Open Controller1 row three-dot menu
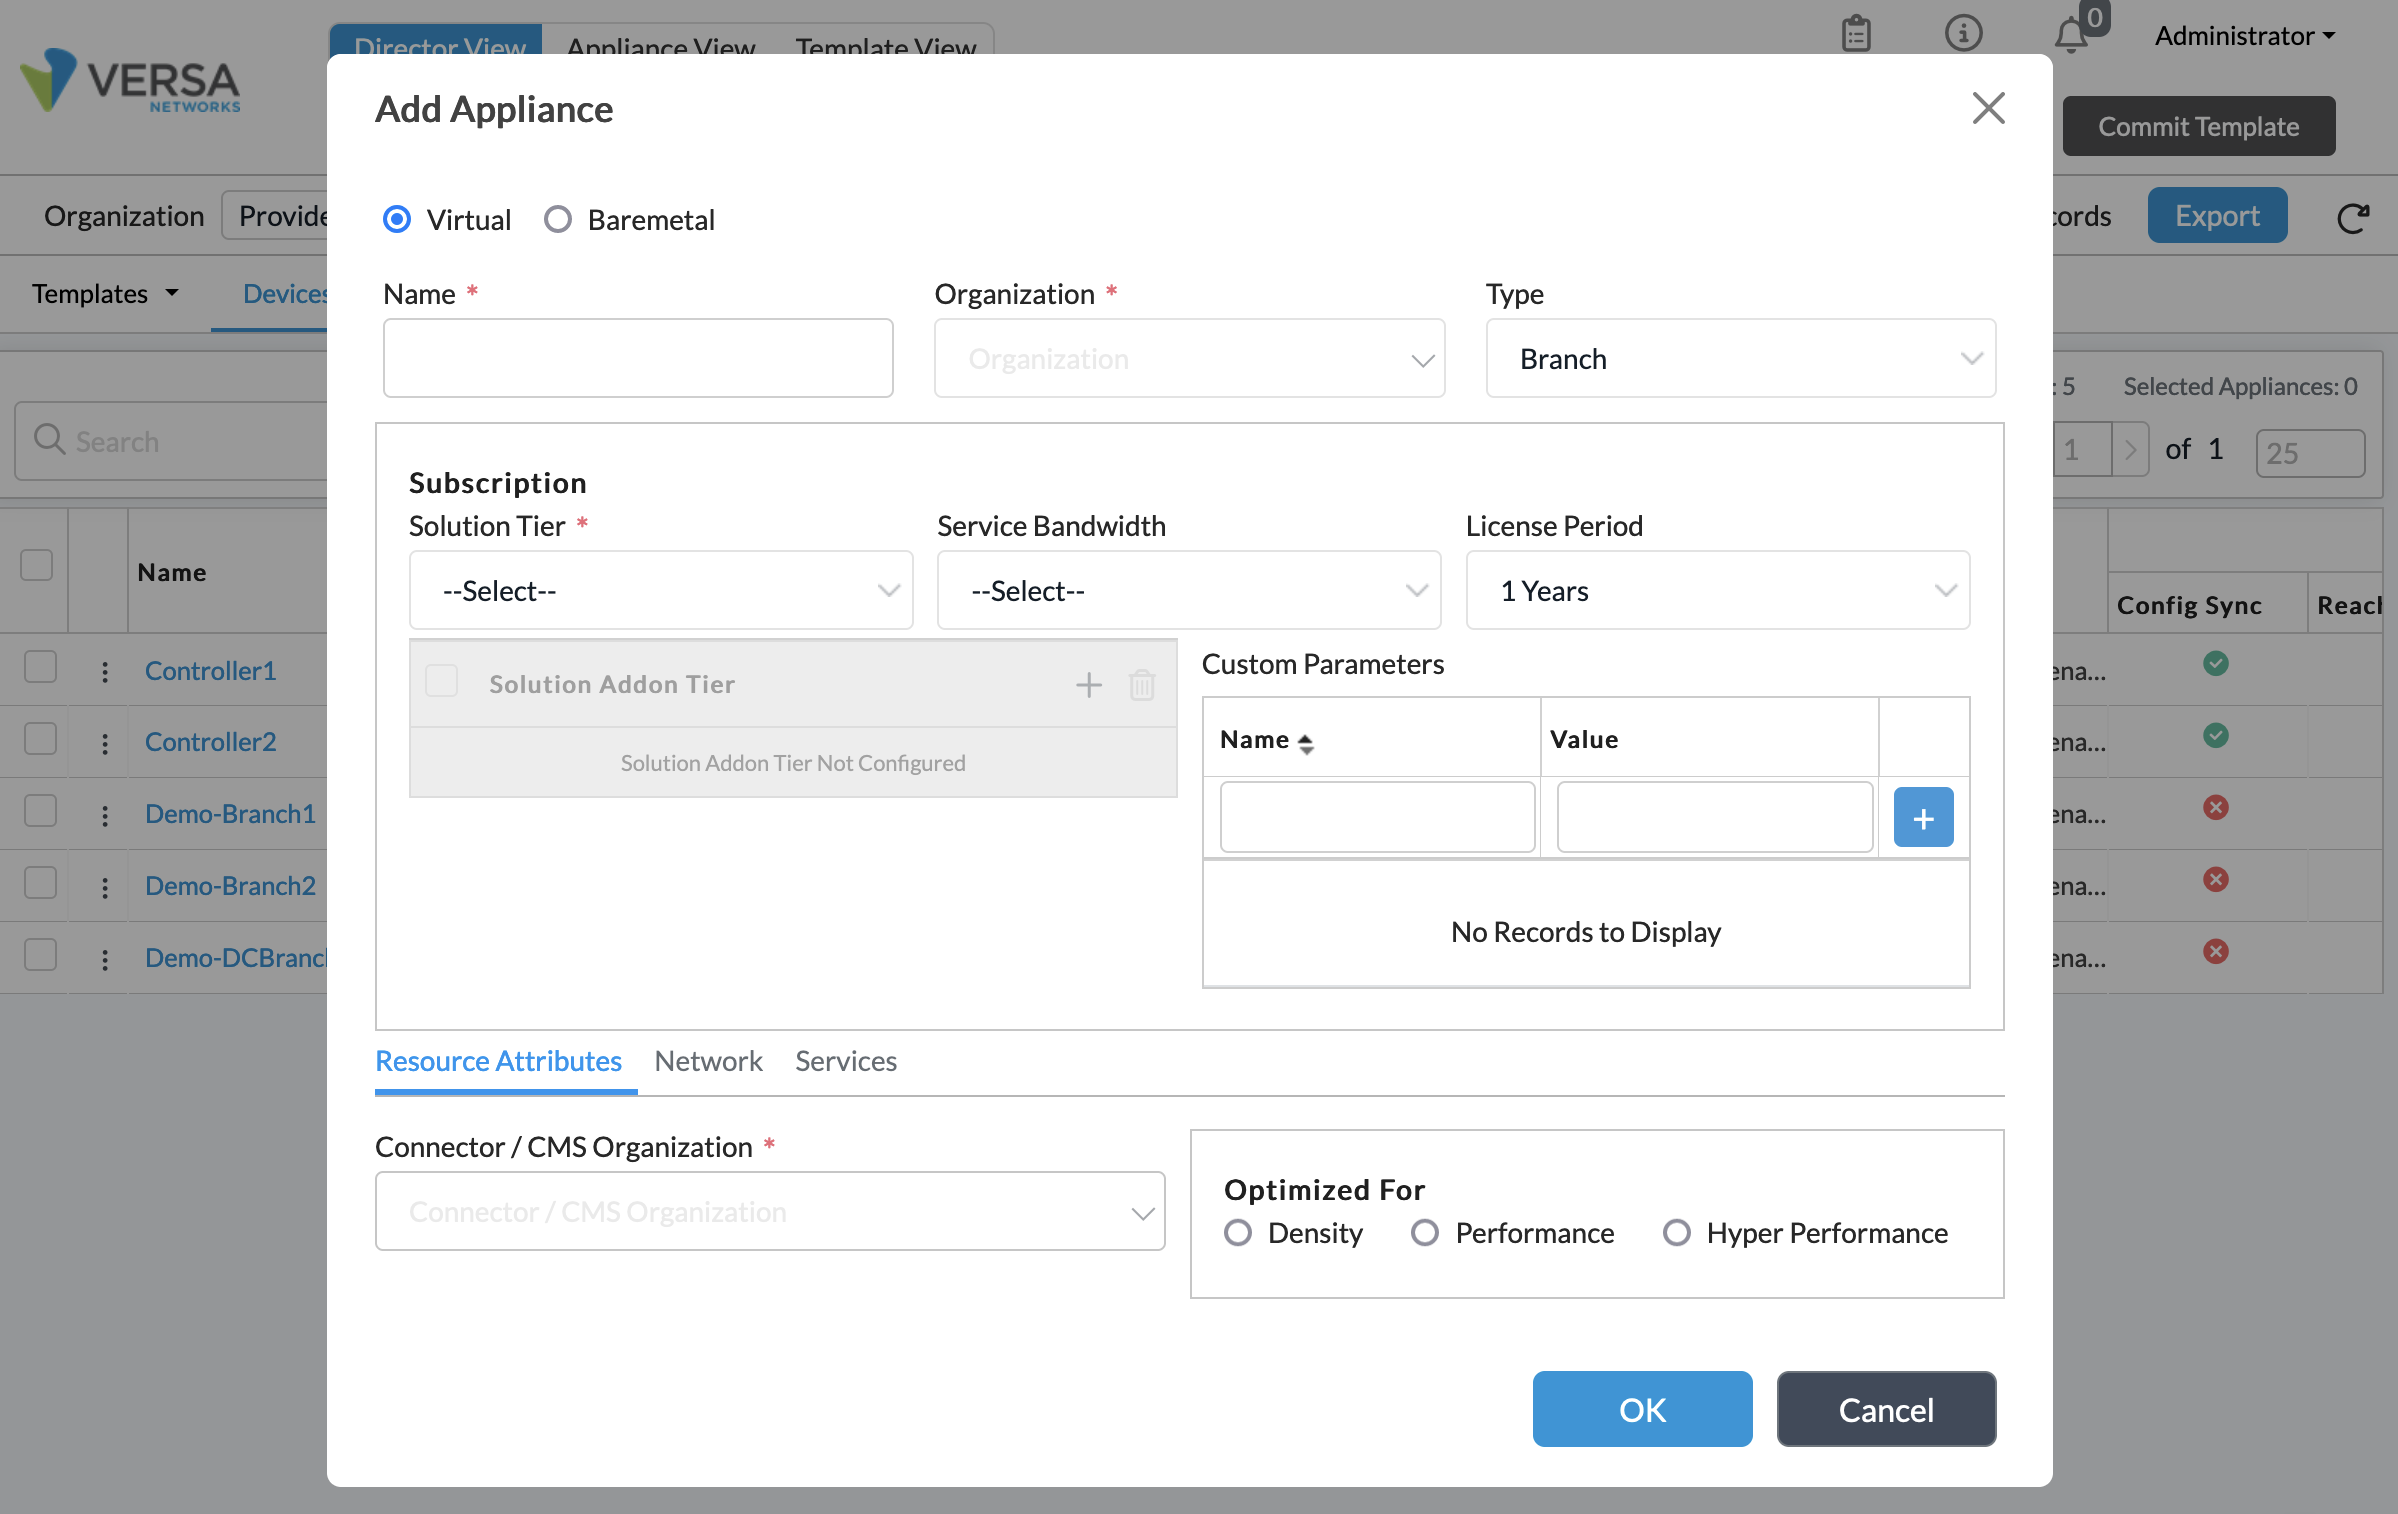The height and width of the screenshot is (1514, 2398). [x=105, y=672]
